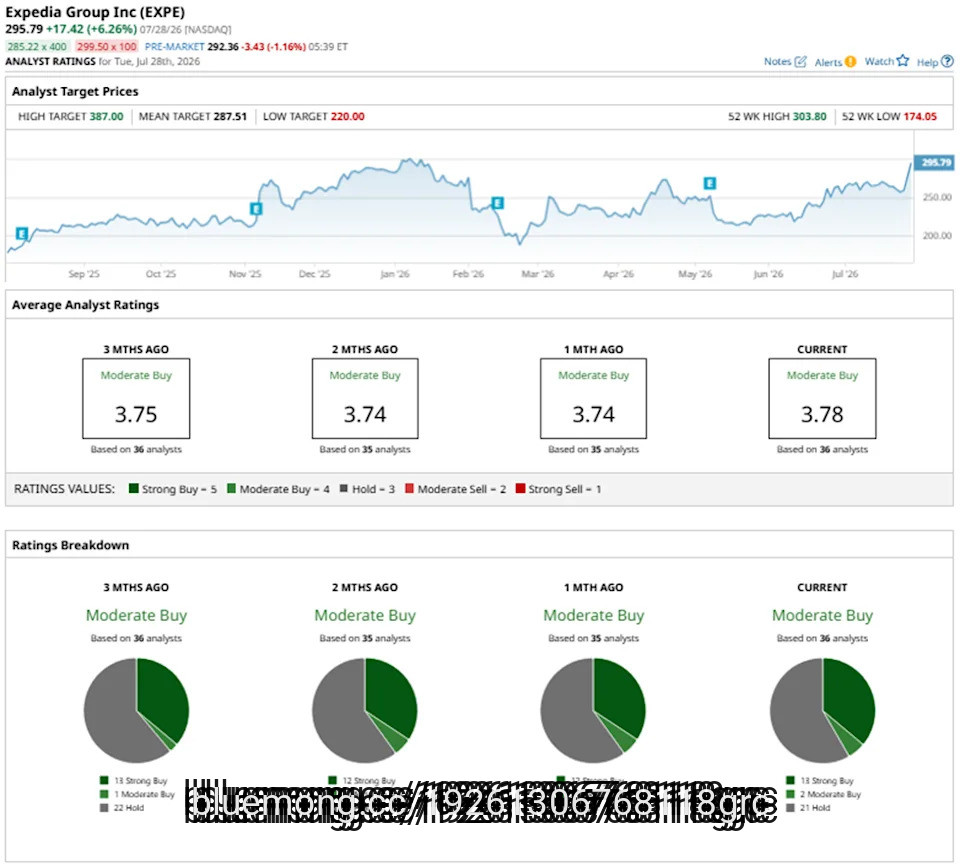
Task: Click the Strong Buy = 5 color swatch
Action: [133, 488]
